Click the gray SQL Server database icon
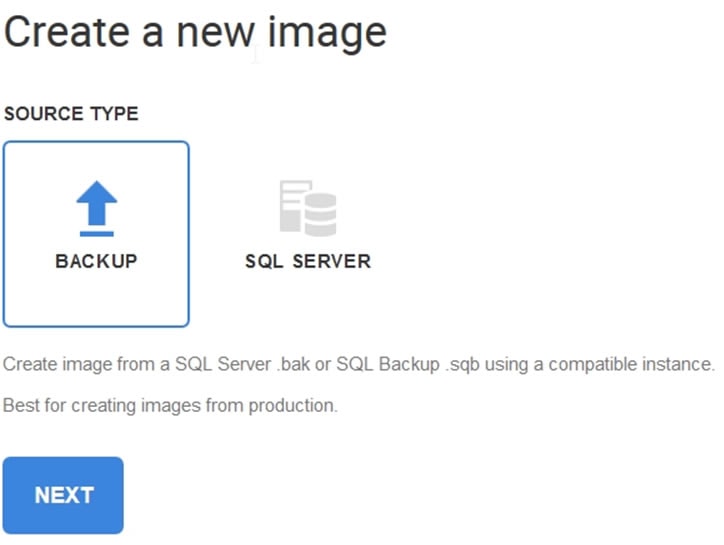This screenshot has width=724, height=545. click(x=307, y=208)
